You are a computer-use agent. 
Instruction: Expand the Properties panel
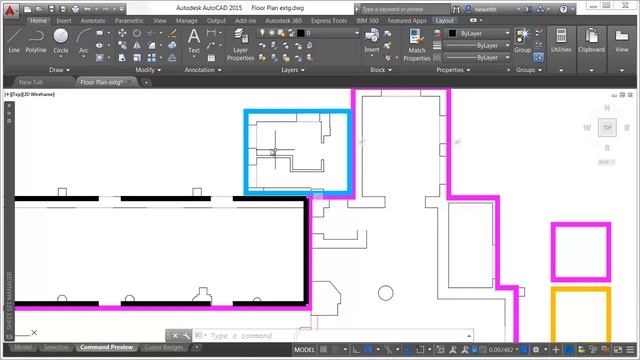[x=453, y=70]
